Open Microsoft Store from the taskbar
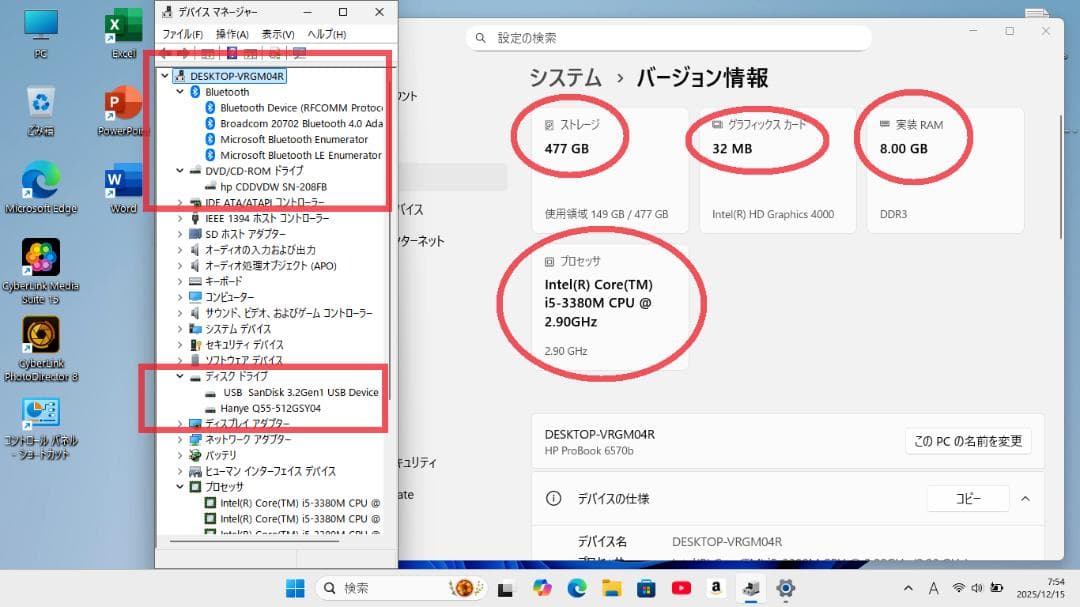Image resolution: width=1080 pixels, height=607 pixels. click(646, 588)
